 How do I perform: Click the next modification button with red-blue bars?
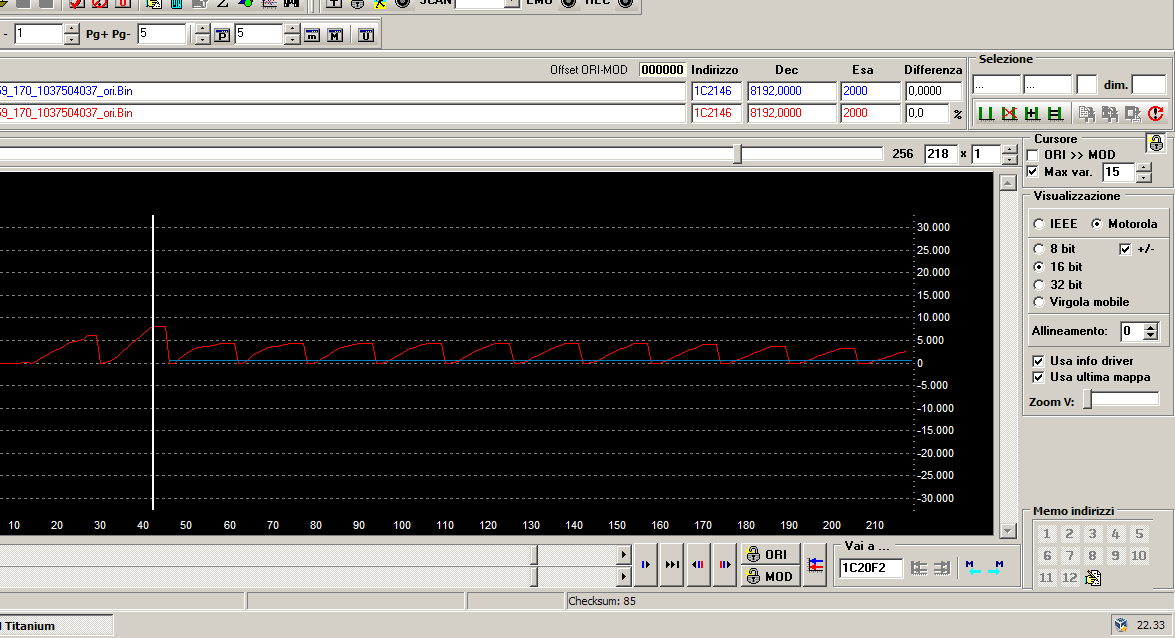725,565
